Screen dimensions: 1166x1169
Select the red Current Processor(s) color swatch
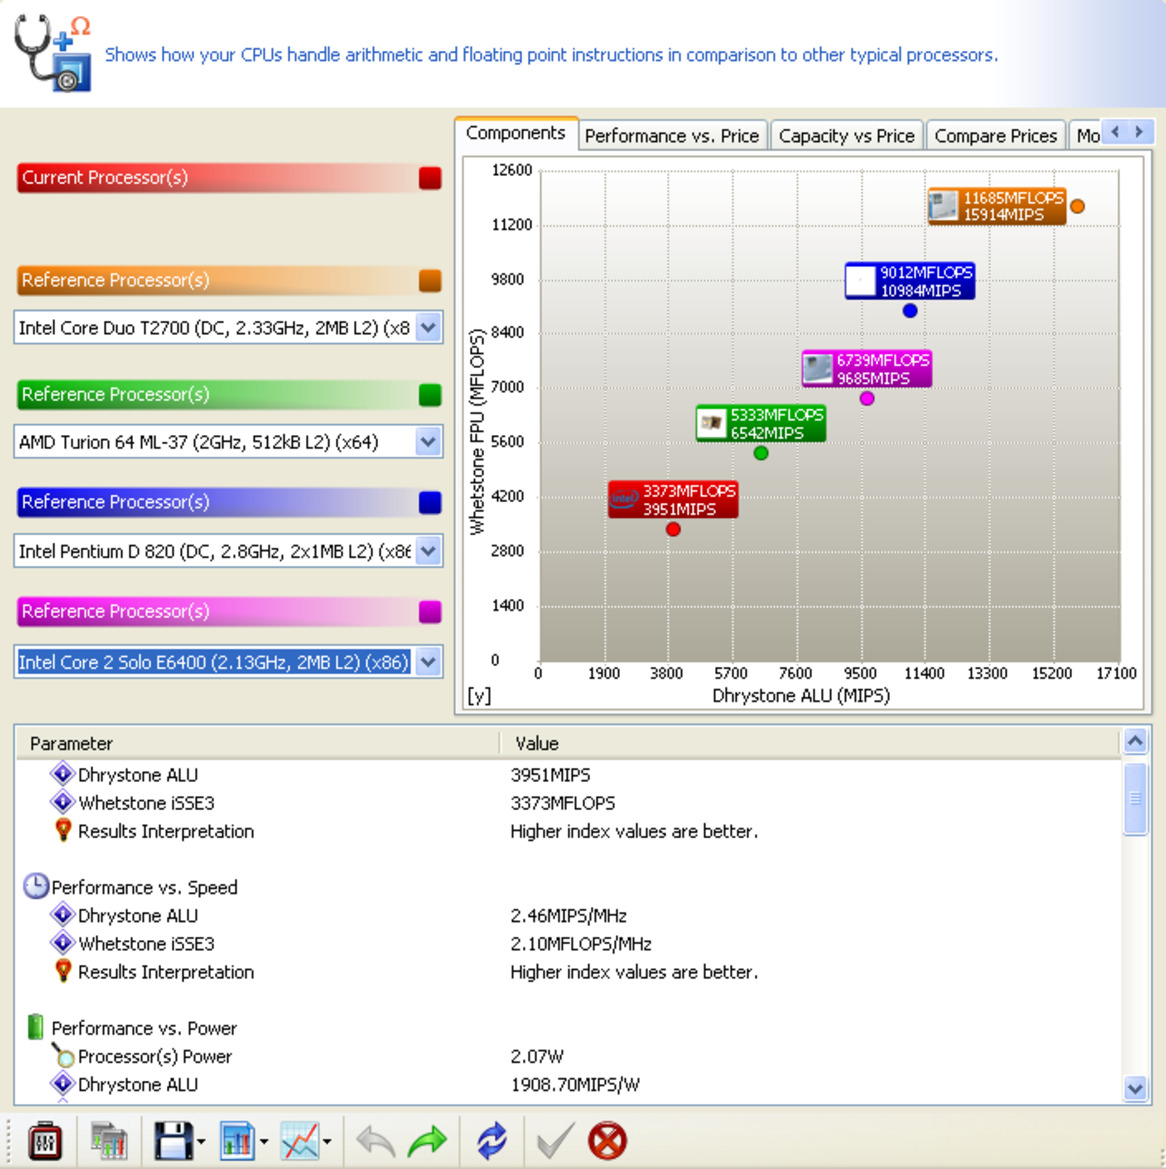coord(430,177)
